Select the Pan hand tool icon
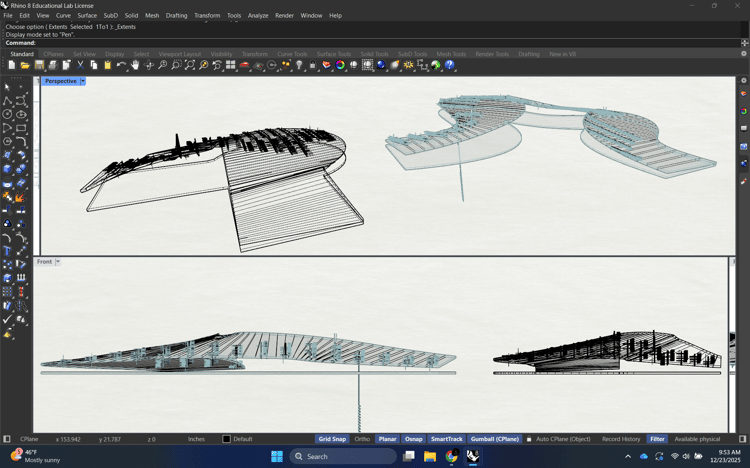750x468 pixels. (135, 65)
